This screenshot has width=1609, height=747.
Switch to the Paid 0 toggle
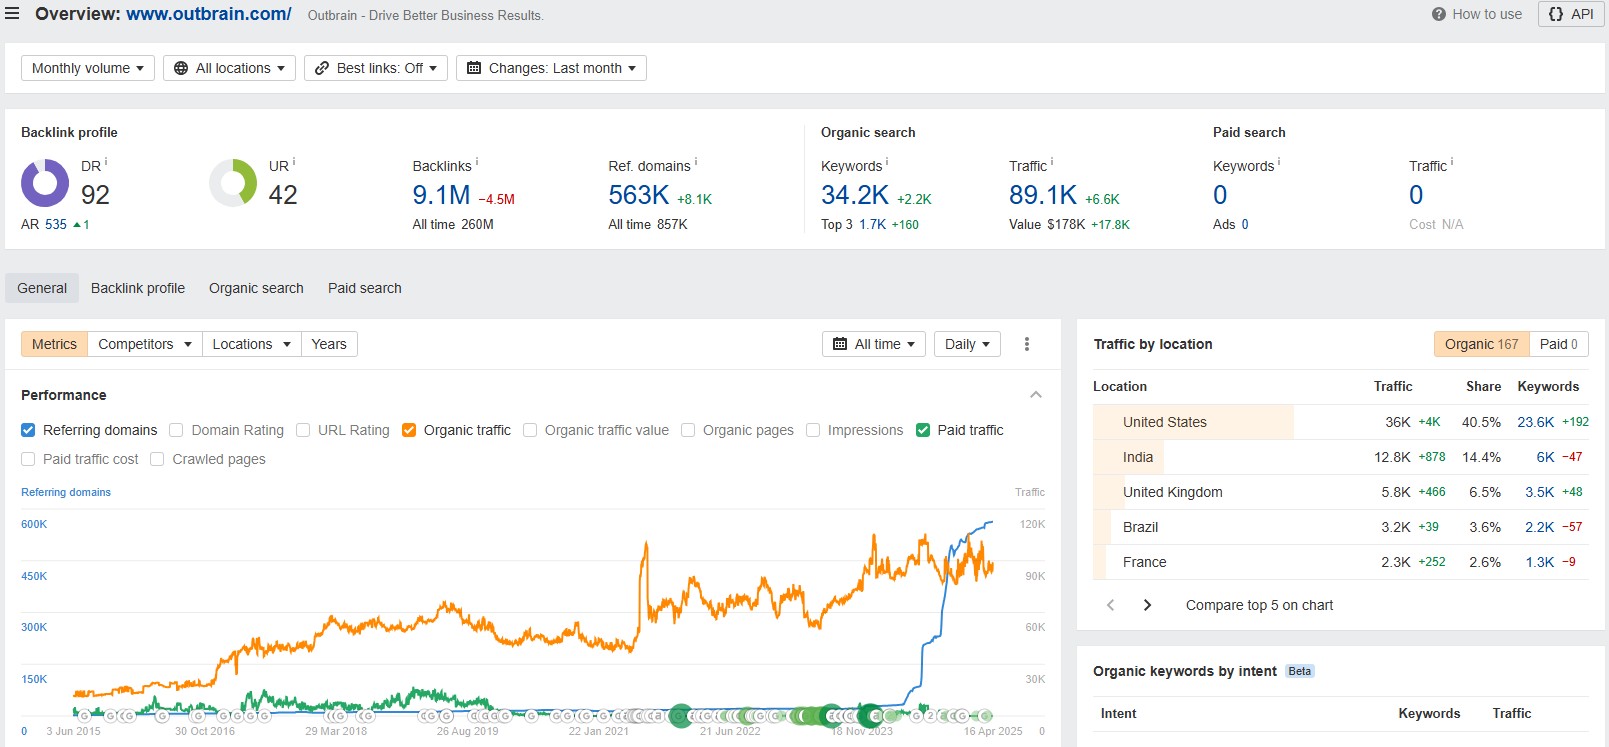1559,344
